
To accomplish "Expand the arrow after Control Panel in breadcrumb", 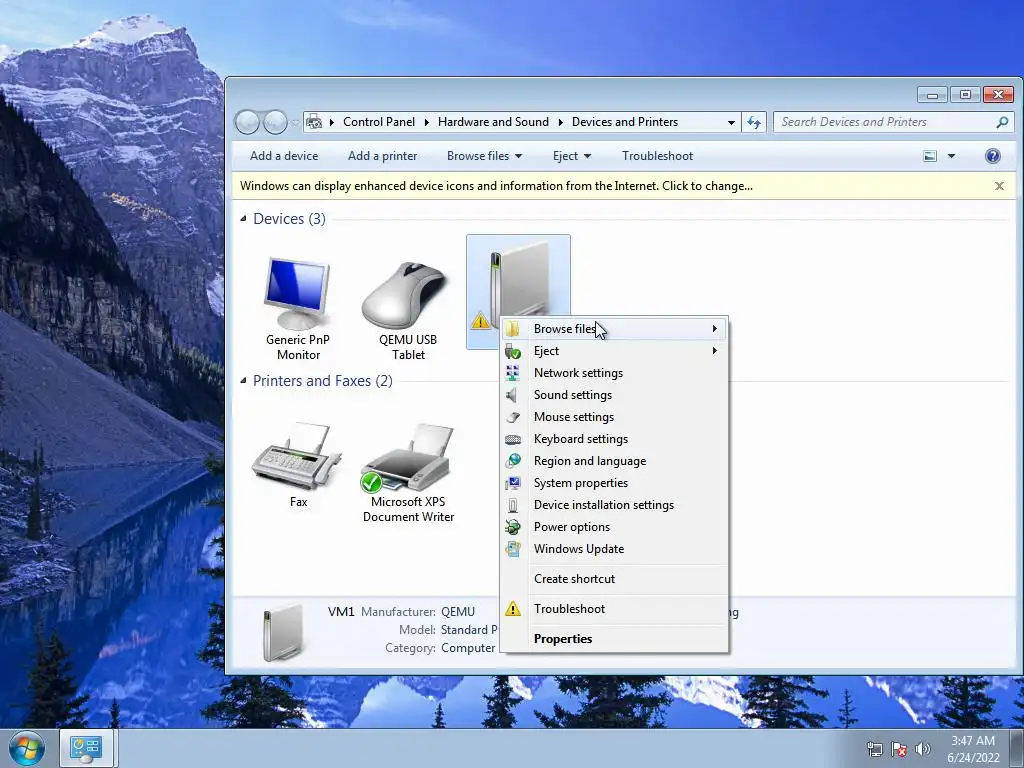I will [426, 122].
